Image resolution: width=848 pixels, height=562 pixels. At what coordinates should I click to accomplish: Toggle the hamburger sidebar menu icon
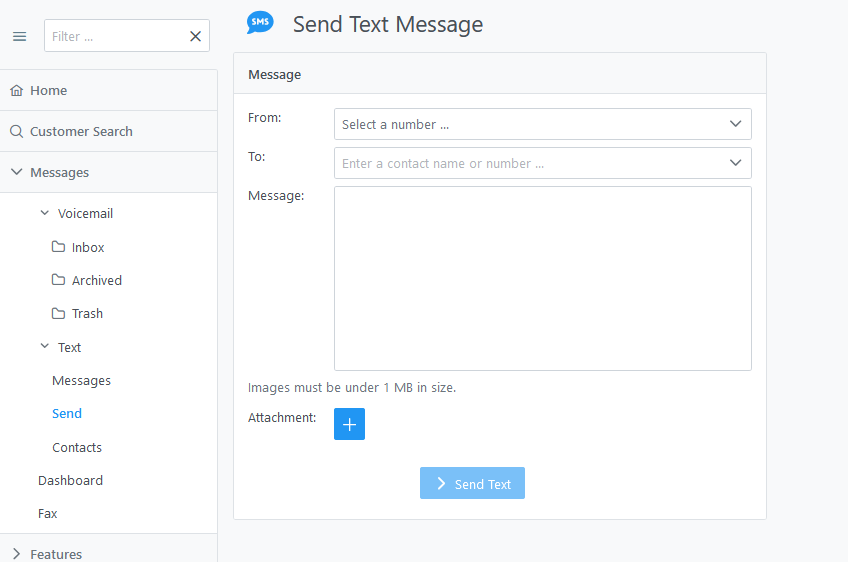[x=19, y=36]
